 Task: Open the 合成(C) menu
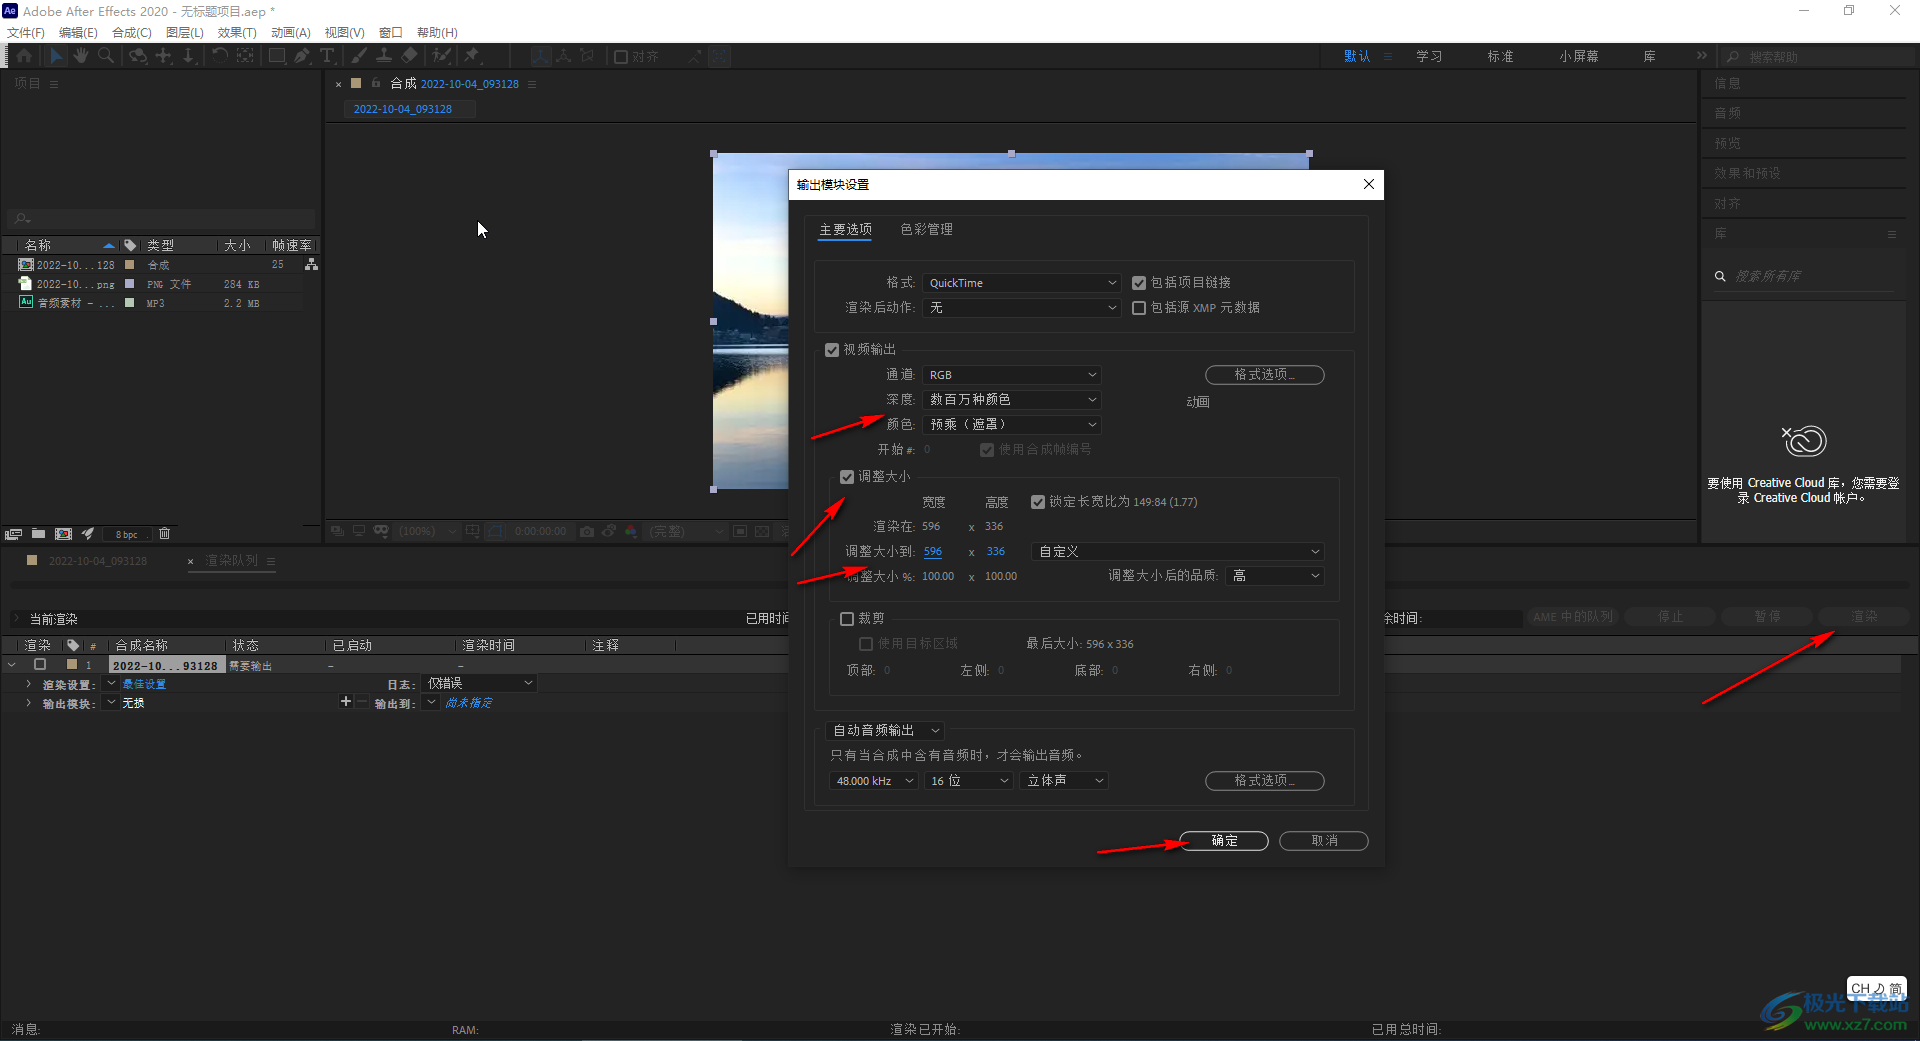[x=131, y=33]
